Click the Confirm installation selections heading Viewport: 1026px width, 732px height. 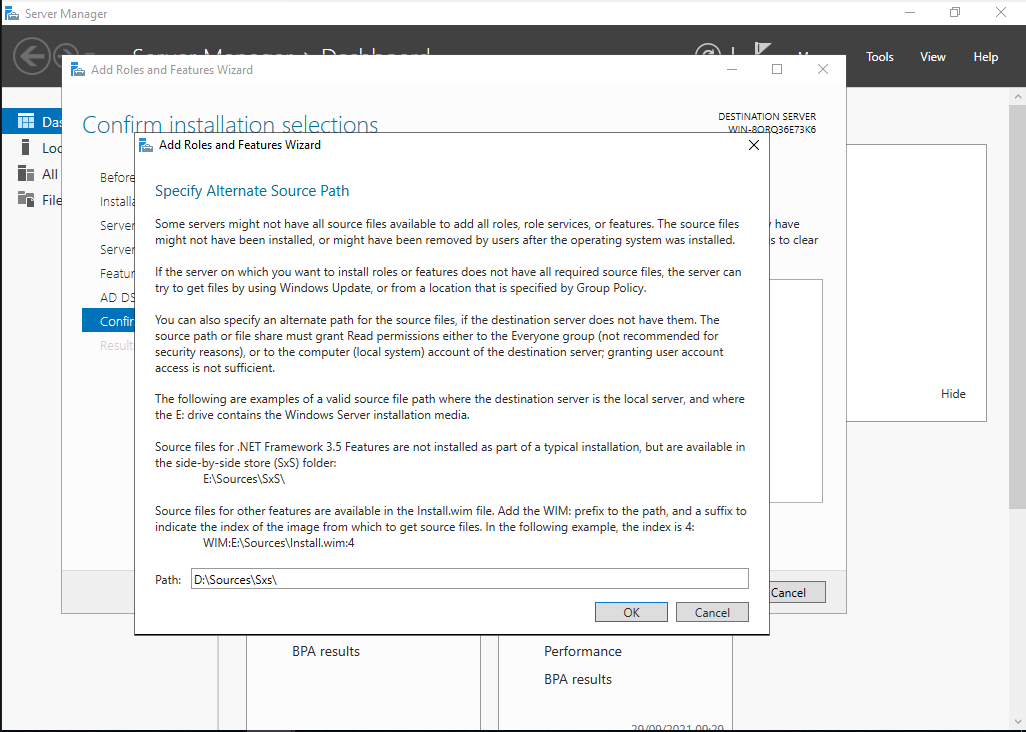(x=230, y=124)
